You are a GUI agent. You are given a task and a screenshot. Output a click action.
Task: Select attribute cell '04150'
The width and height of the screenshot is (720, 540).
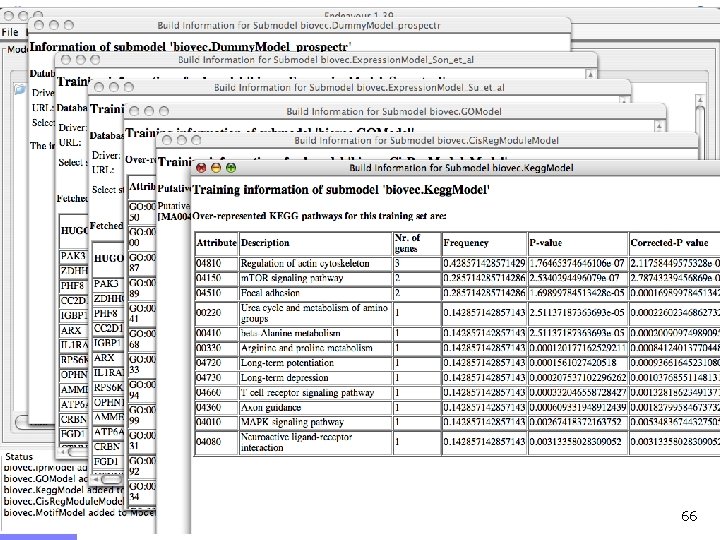coord(216,278)
